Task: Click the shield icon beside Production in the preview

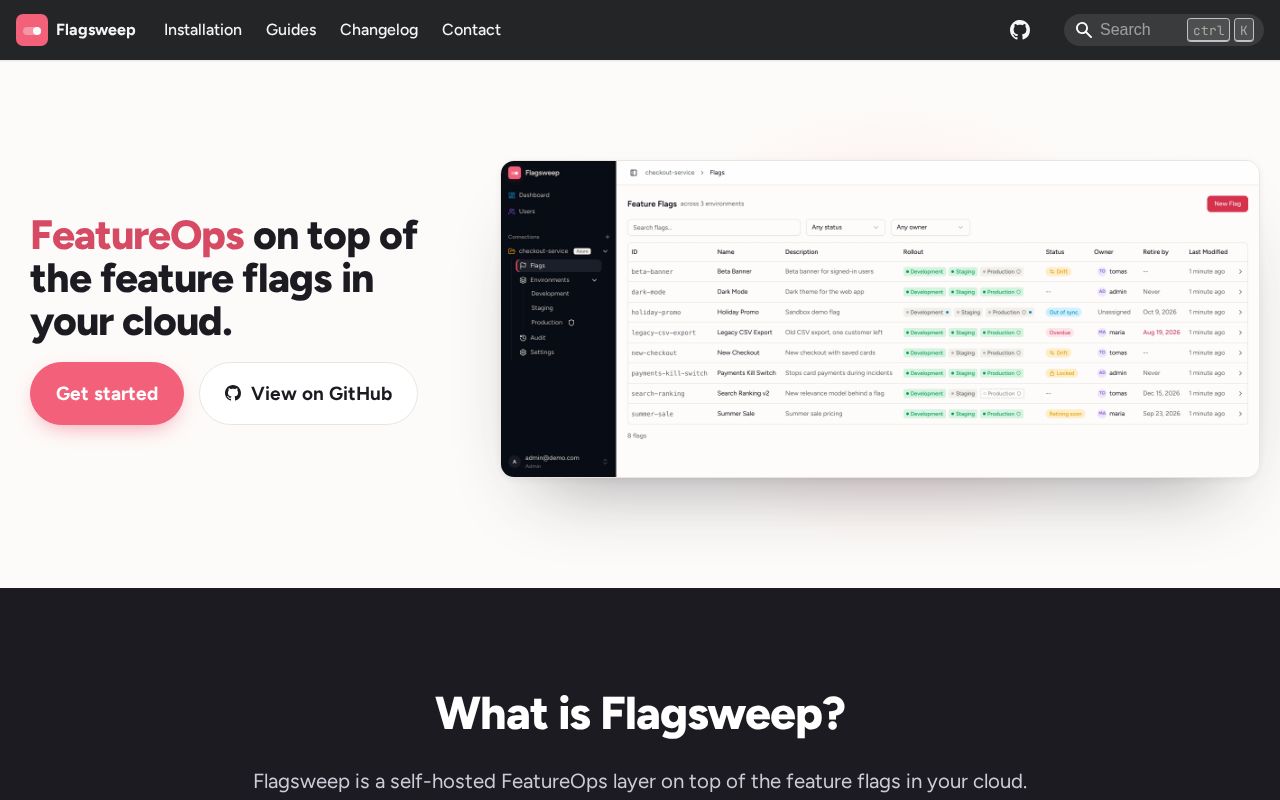Action: tap(571, 323)
